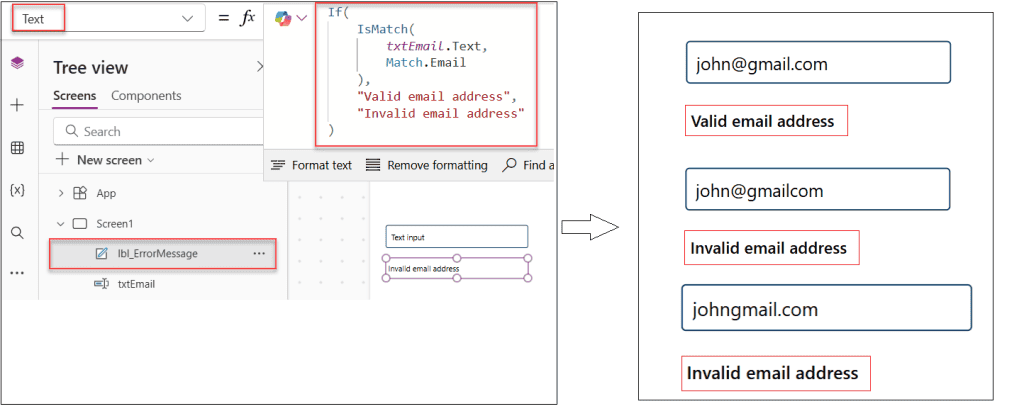1024x416 pixels.
Task: Click Invalid email address under johngmail.com
Action: [776, 374]
